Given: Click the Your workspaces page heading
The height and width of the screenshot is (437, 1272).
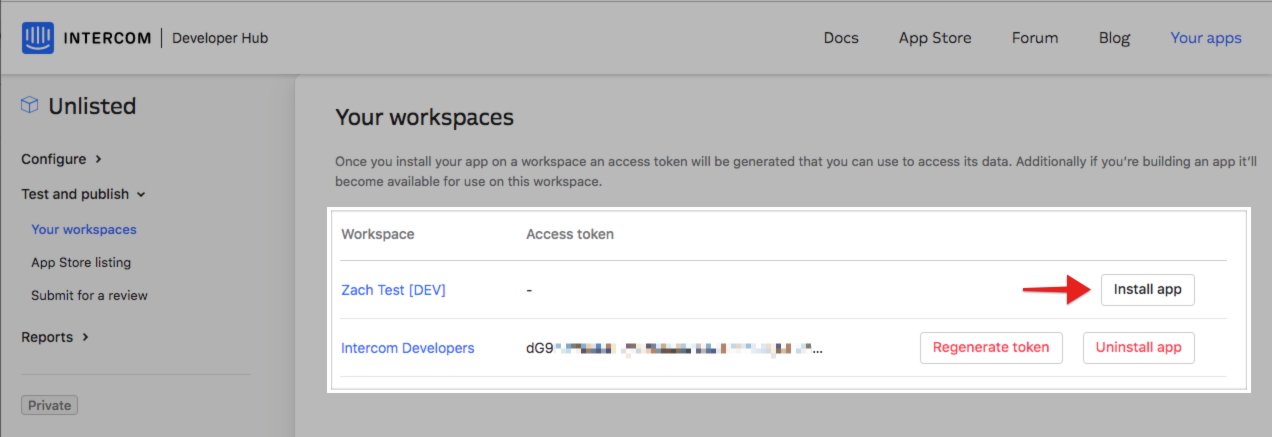Looking at the screenshot, I should [424, 117].
